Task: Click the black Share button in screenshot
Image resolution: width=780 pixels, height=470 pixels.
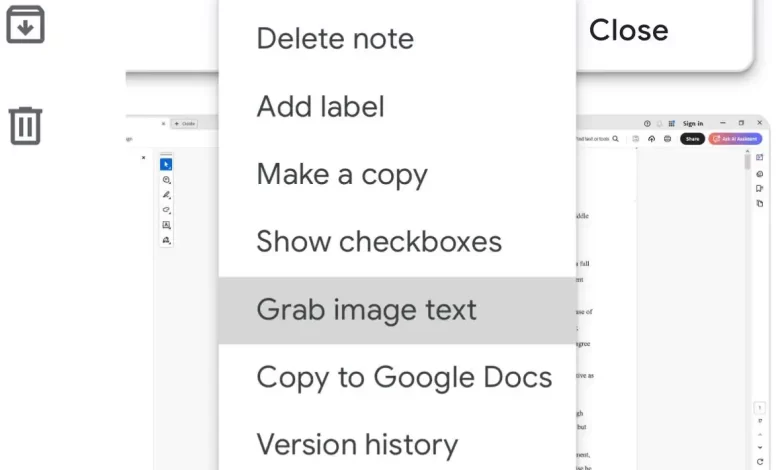Action: 692,139
